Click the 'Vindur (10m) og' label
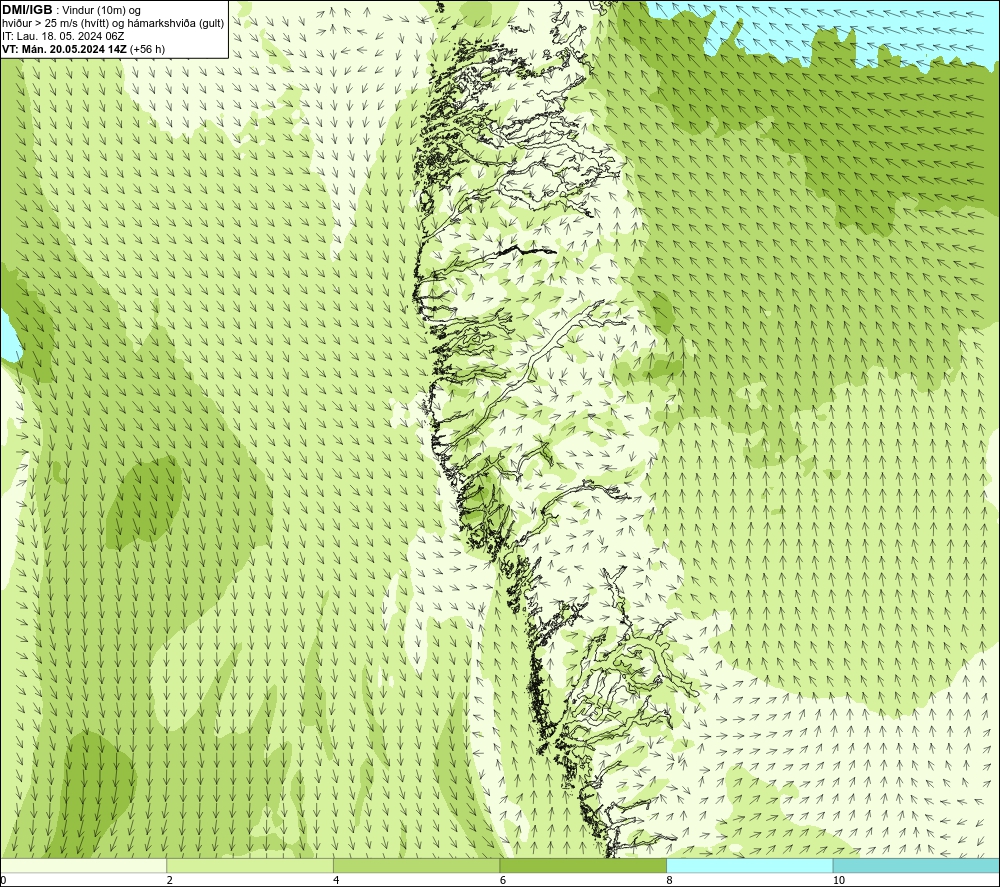Image resolution: width=1000 pixels, height=887 pixels. (102, 10)
